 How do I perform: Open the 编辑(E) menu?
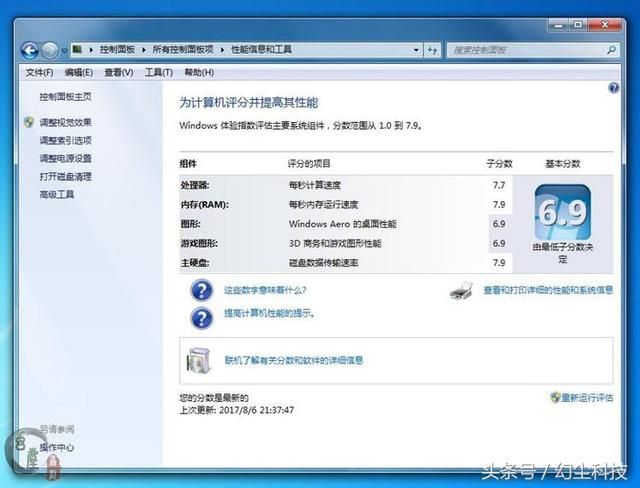click(x=78, y=73)
